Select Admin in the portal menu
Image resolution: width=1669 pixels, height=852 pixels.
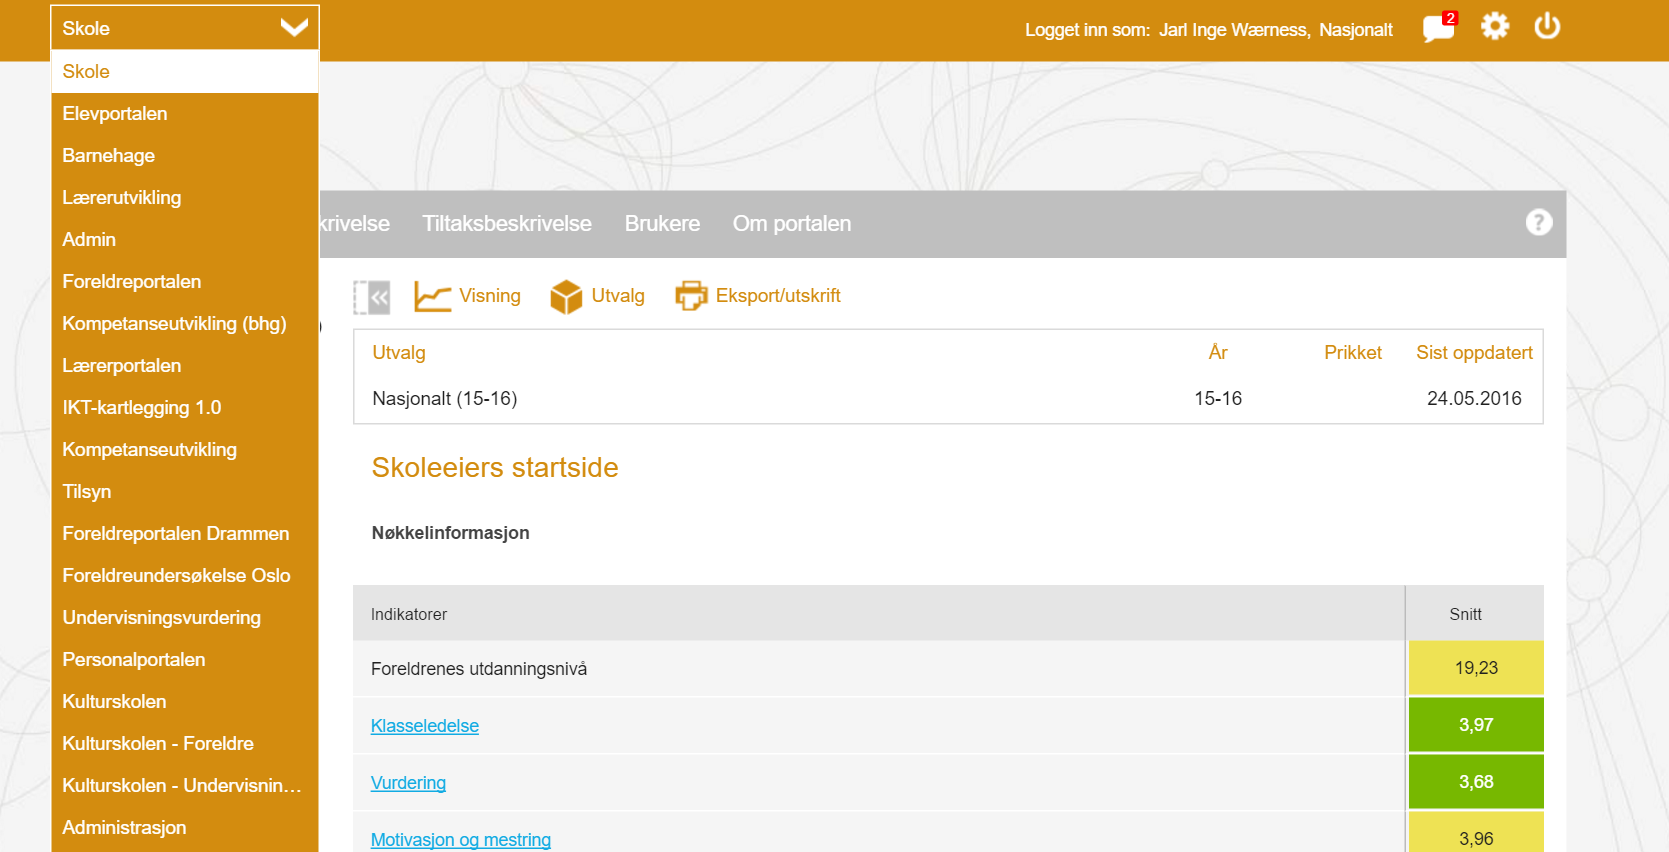(185, 239)
